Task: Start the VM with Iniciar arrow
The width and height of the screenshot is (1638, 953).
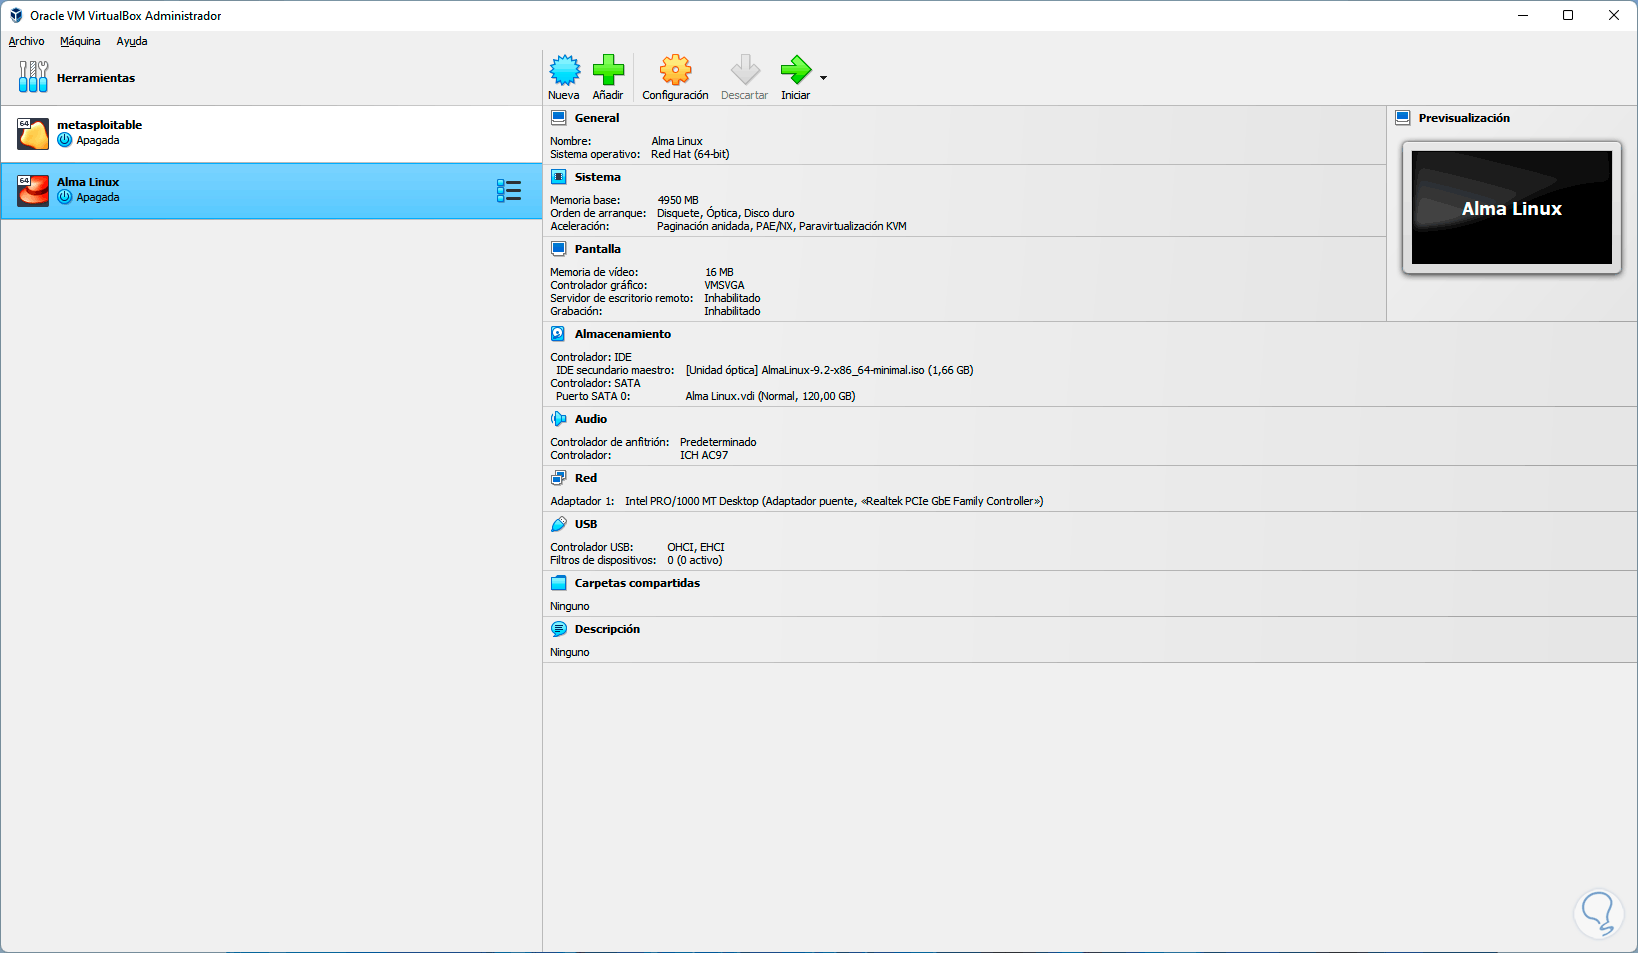Action: tap(796, 70)
